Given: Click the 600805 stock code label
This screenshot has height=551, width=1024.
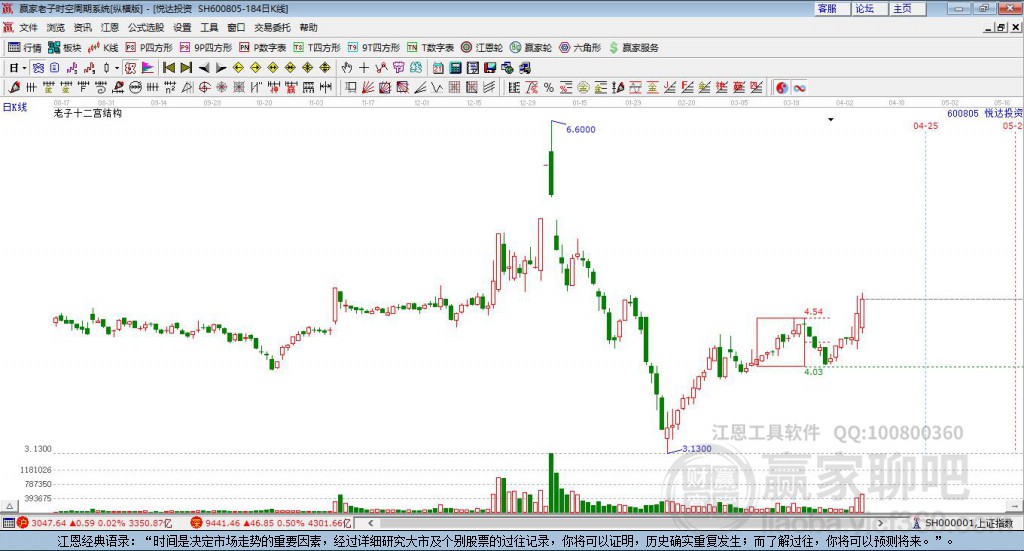Looking at the screenshot, I should [x=963, y=114].
